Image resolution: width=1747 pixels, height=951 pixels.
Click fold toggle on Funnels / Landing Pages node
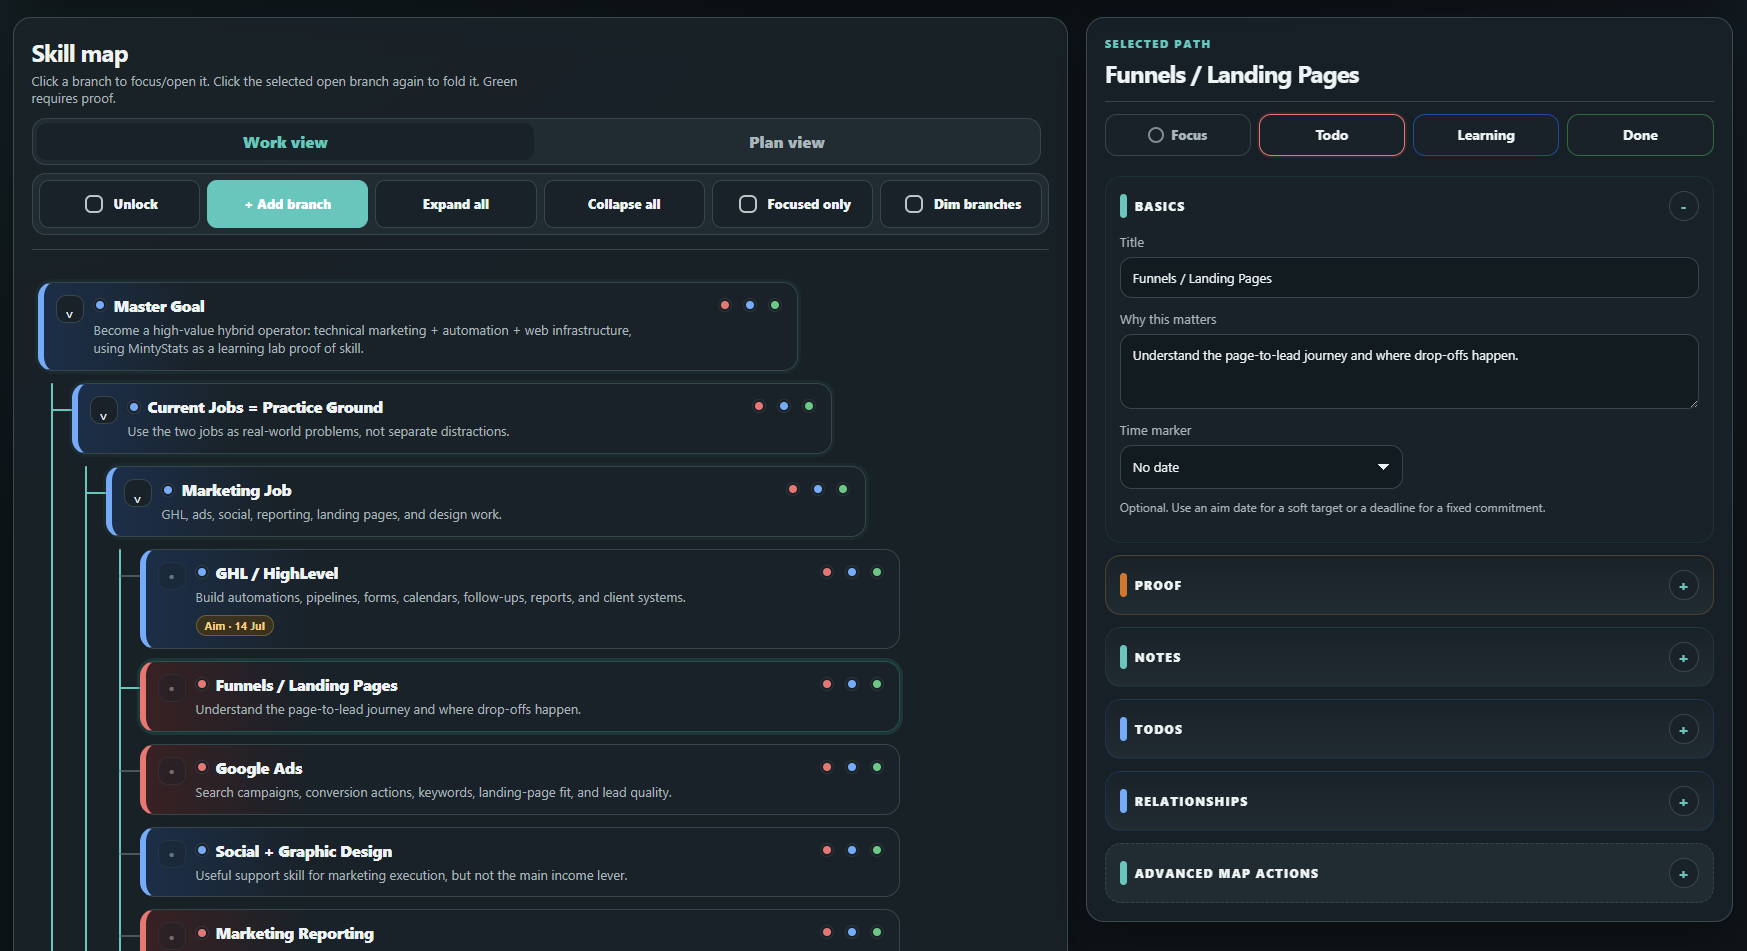pos(172,688)
